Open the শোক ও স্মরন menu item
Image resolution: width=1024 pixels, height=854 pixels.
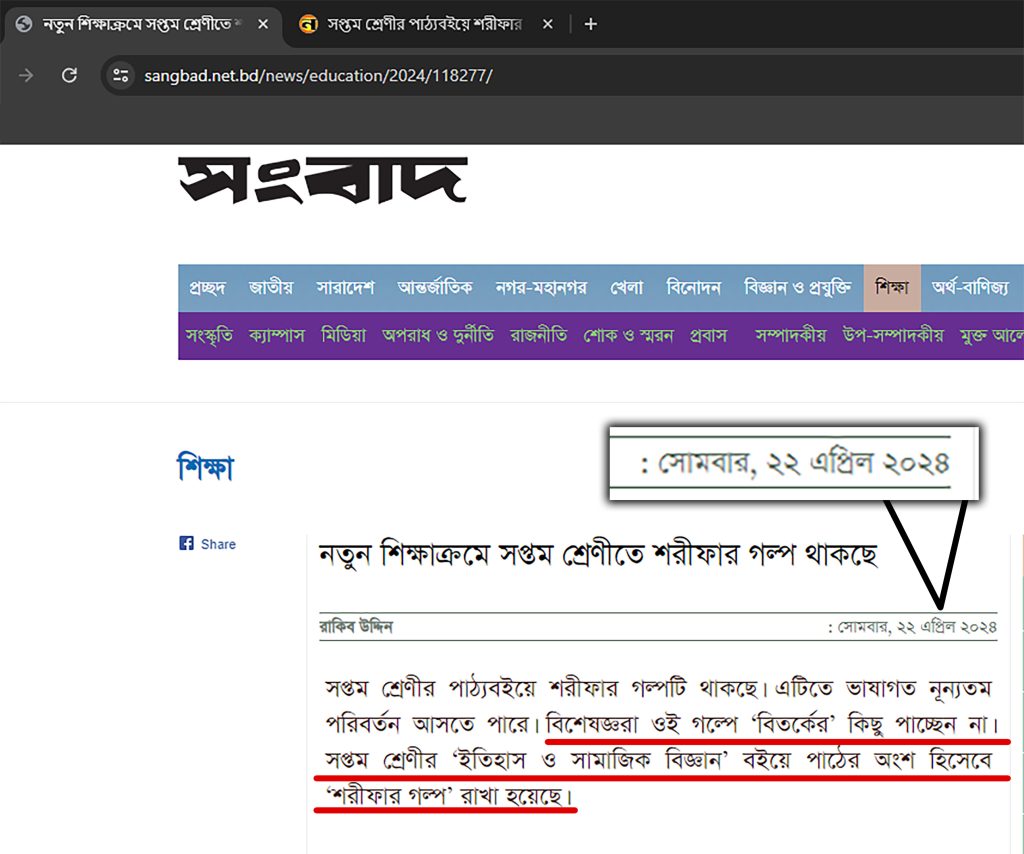coord(628,336)
